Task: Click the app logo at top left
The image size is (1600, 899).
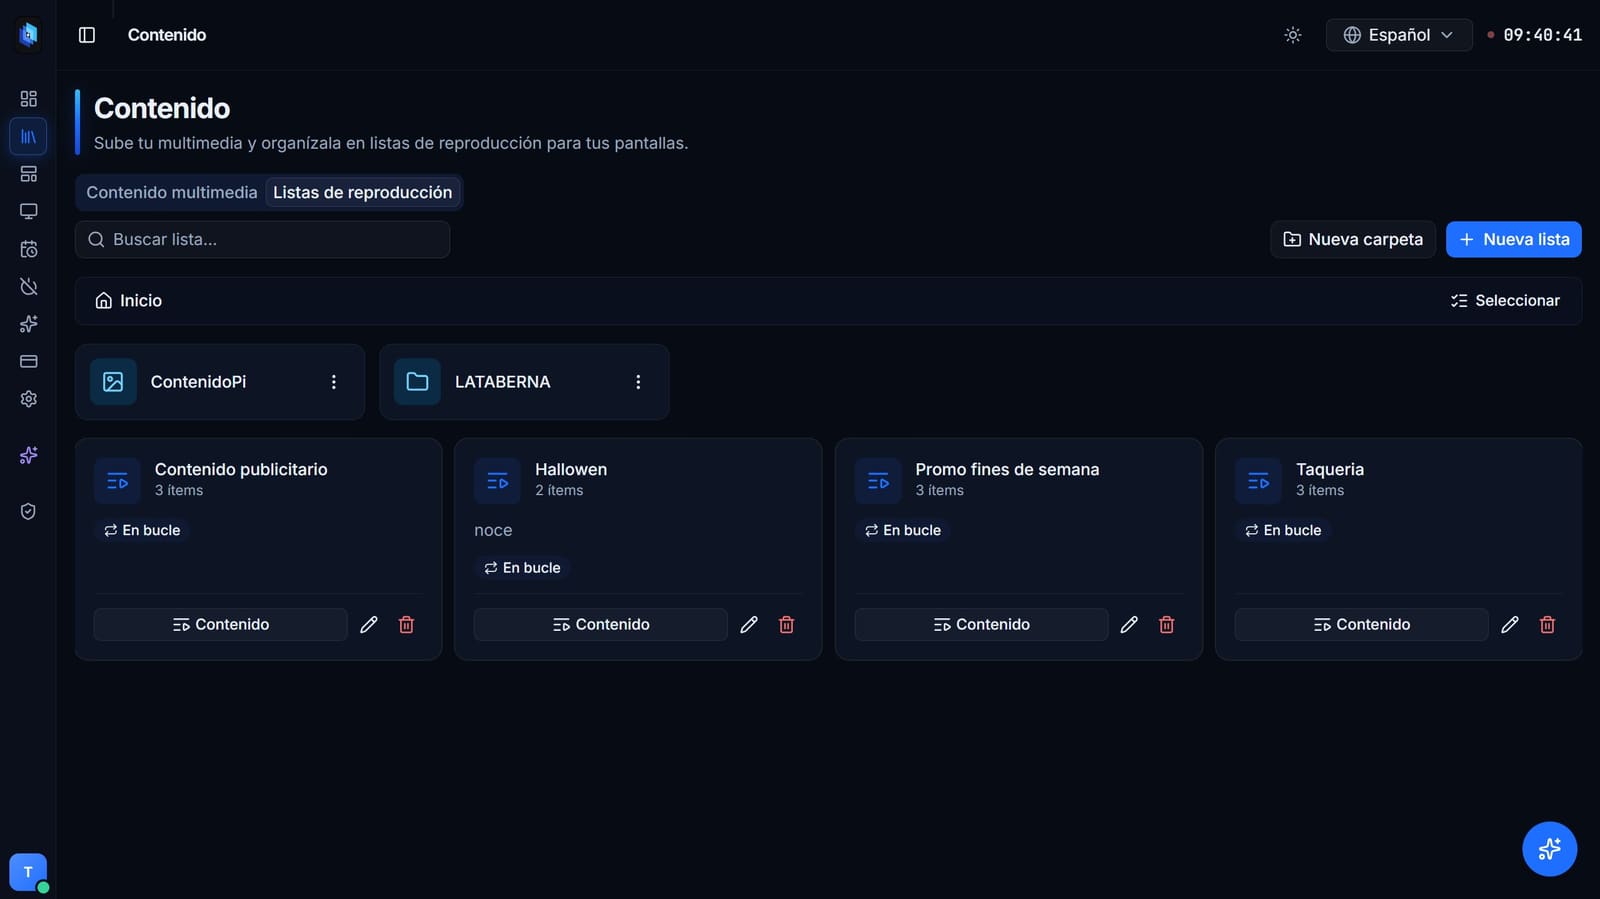Action: (28, 35)
